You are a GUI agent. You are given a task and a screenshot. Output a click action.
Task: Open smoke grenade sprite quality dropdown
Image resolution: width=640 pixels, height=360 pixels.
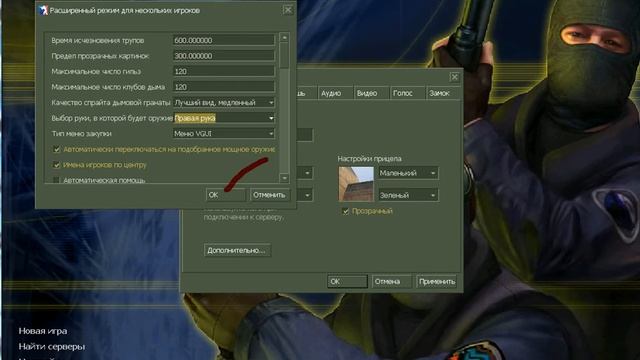[x=224, y=102]
